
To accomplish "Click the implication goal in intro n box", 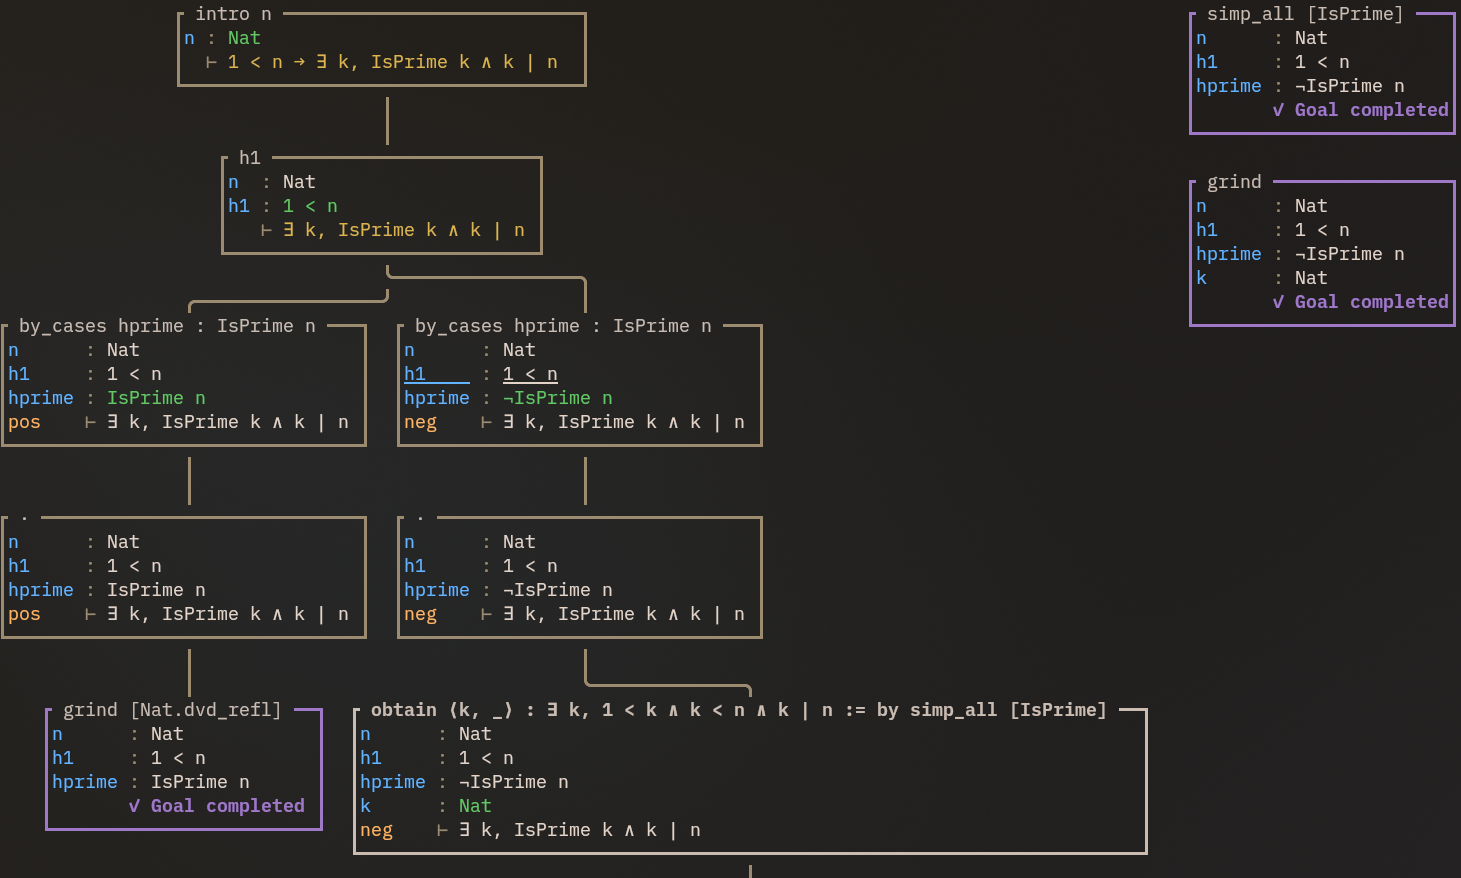I will click(392, 62).
